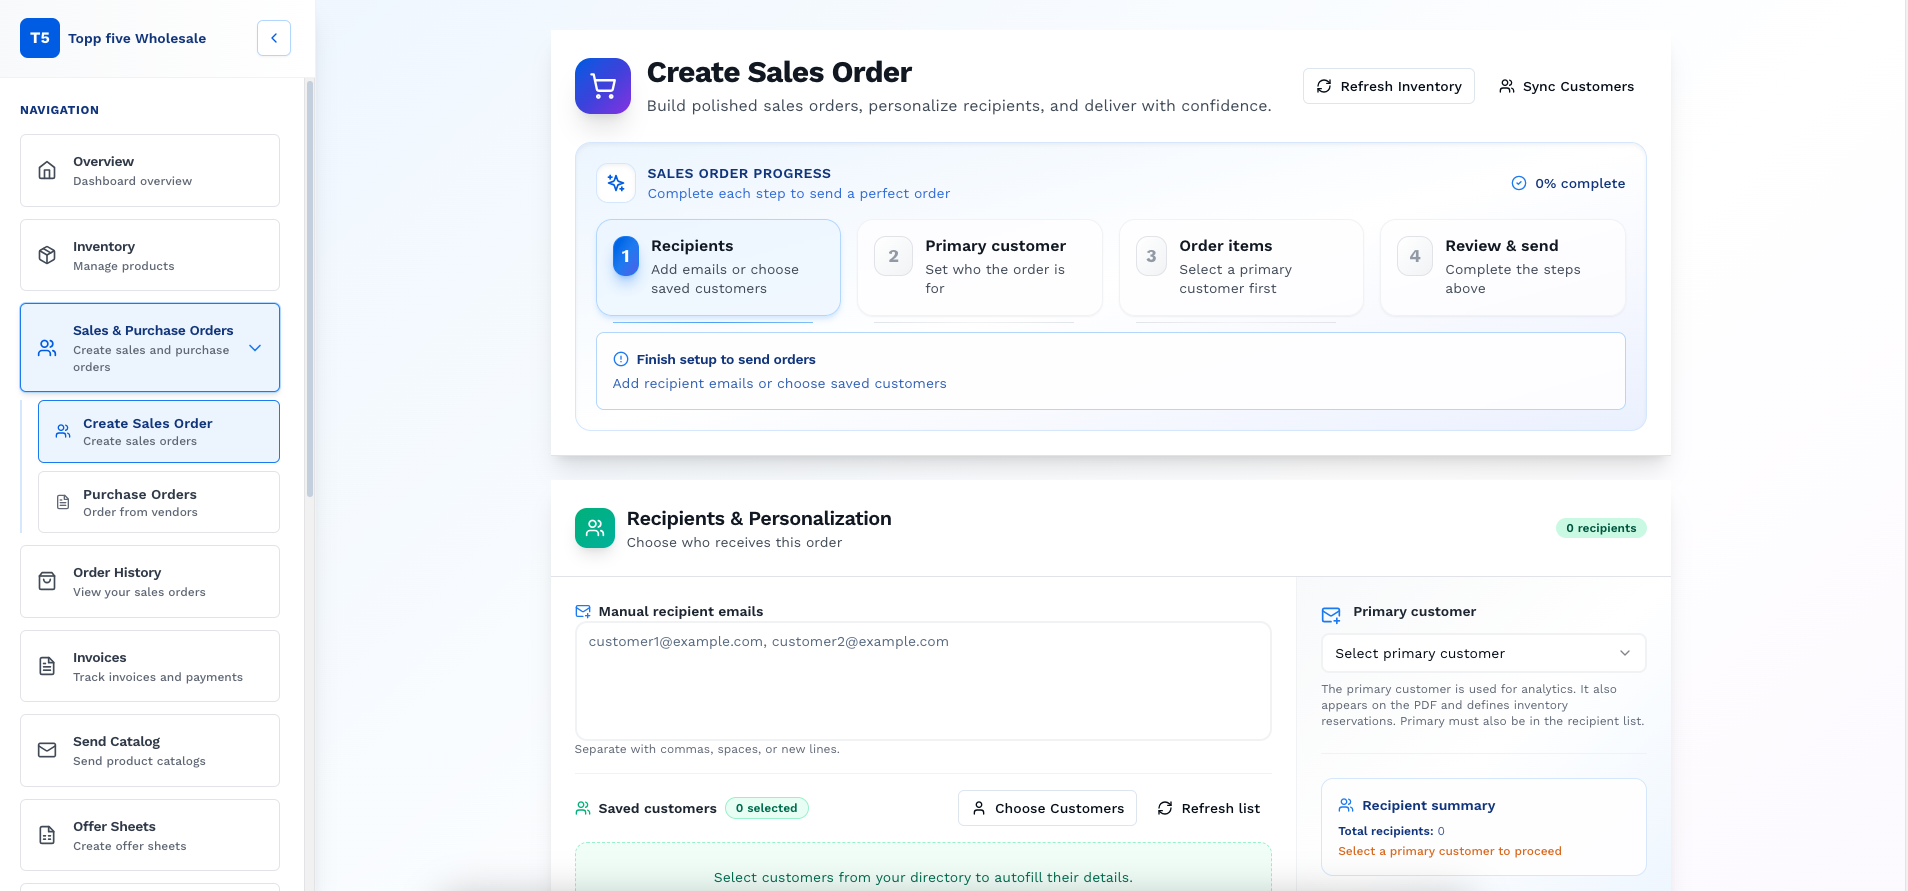This screenshot has height=891, width=1908.
Task: Click the users icon beside Saved customers
Action: [x=583, y=808]
